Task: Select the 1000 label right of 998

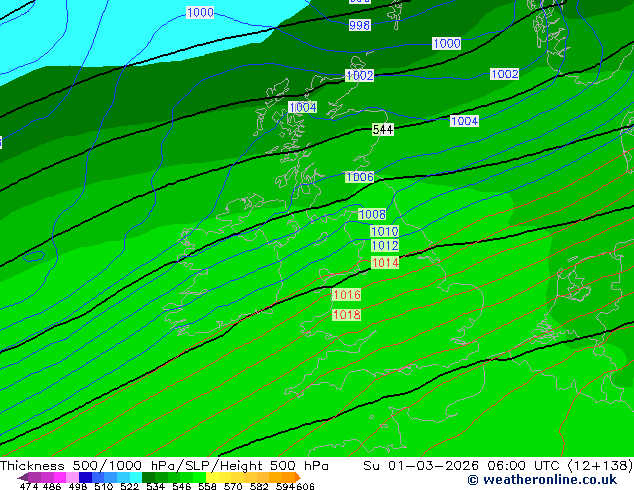Action: (x=446, y=43)
